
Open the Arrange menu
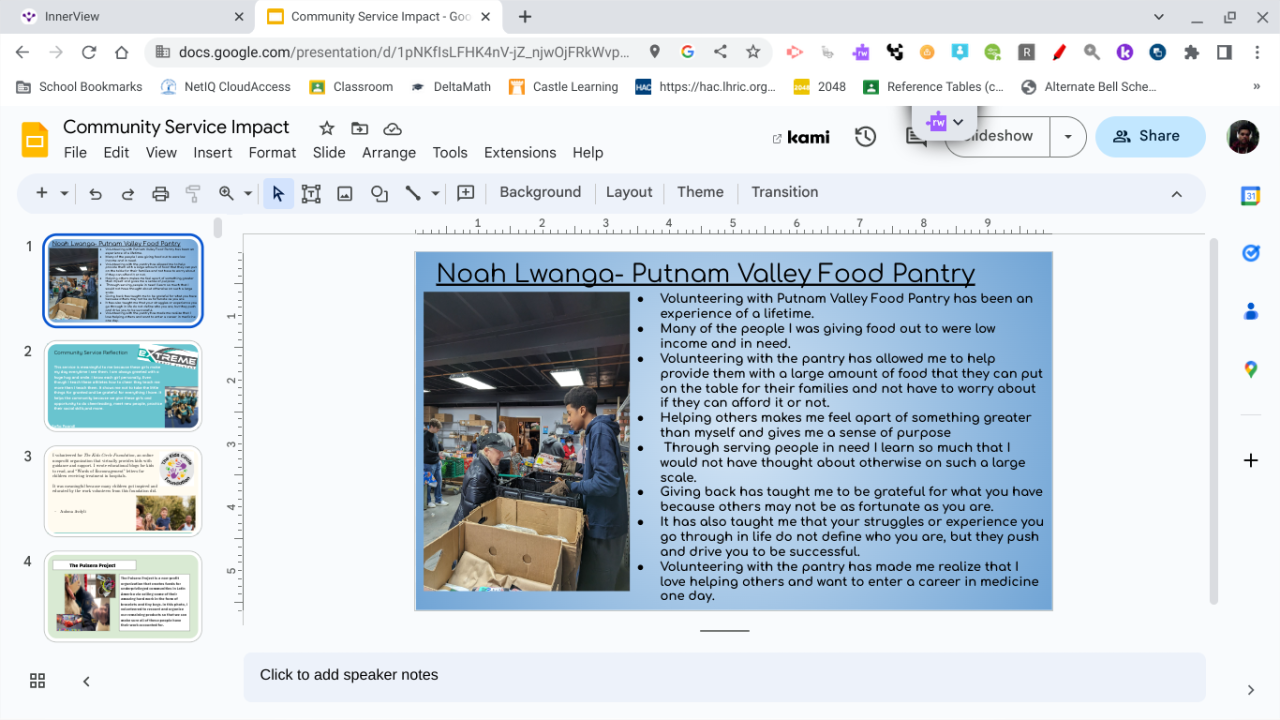[x=389, y=153]
